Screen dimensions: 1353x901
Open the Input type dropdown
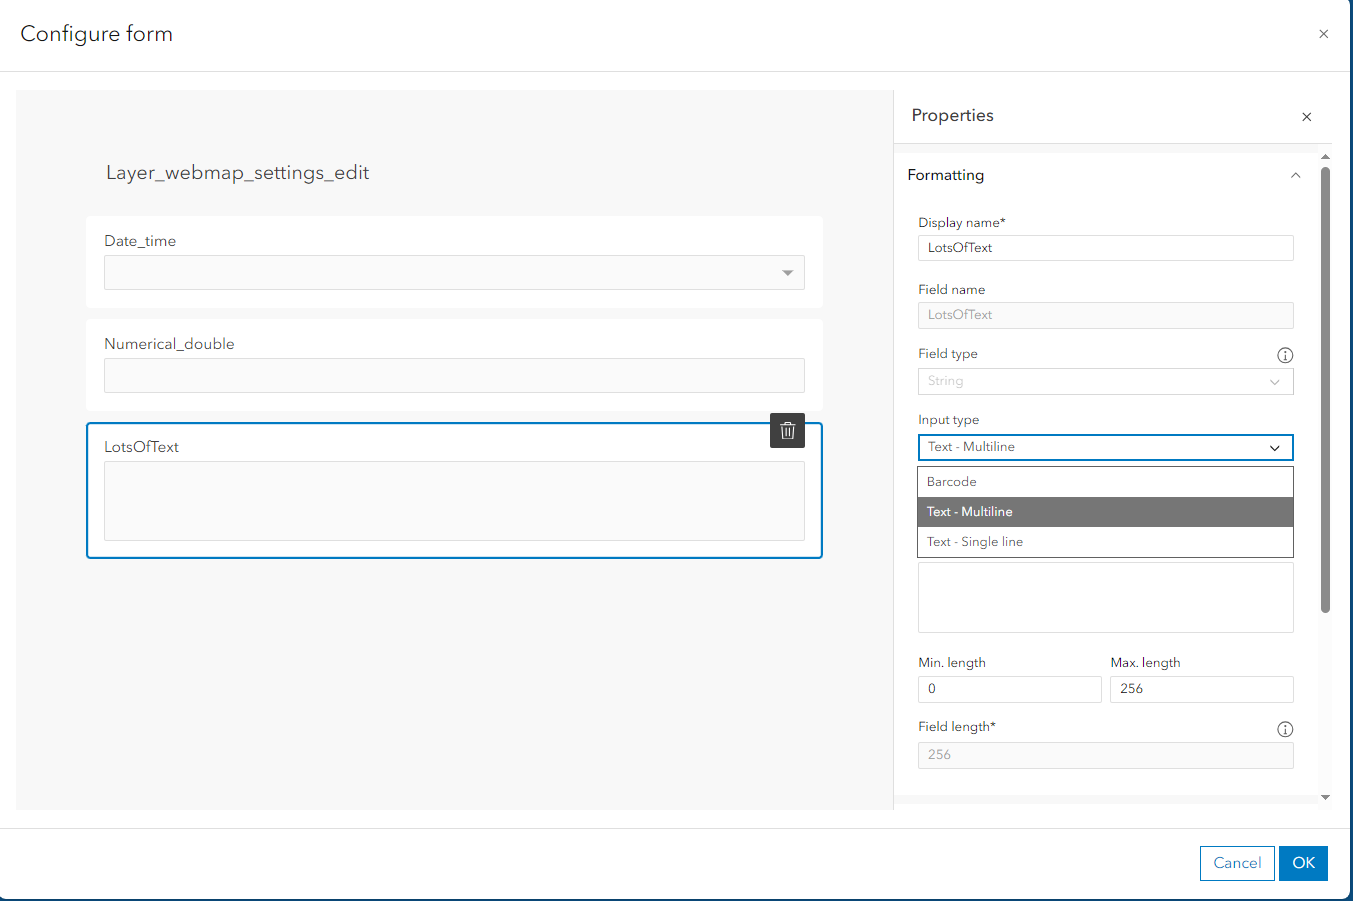tap(1105, 447)
